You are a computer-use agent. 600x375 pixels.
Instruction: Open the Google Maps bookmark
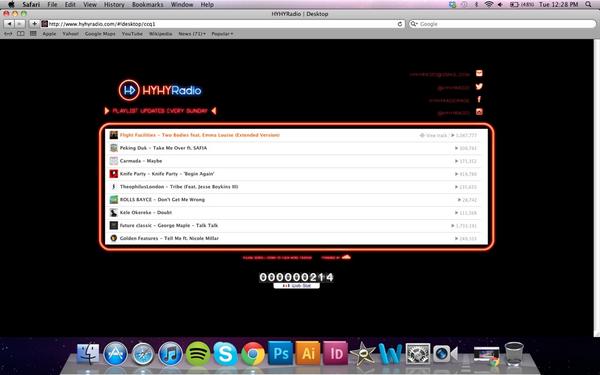pos(100,34)
